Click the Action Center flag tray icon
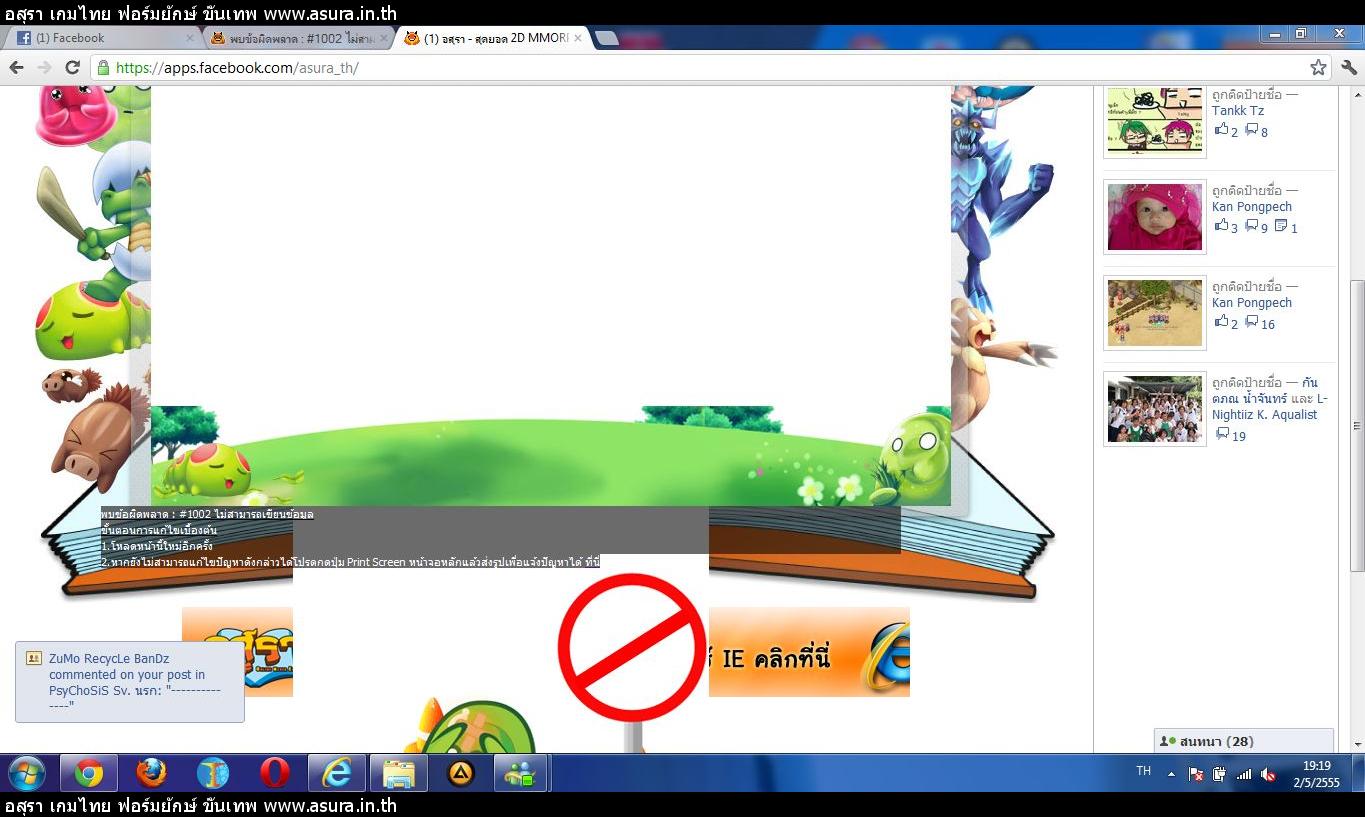Image resolution: width=1365 pixels, height=817 pixels. click(x=1196, y=774)
